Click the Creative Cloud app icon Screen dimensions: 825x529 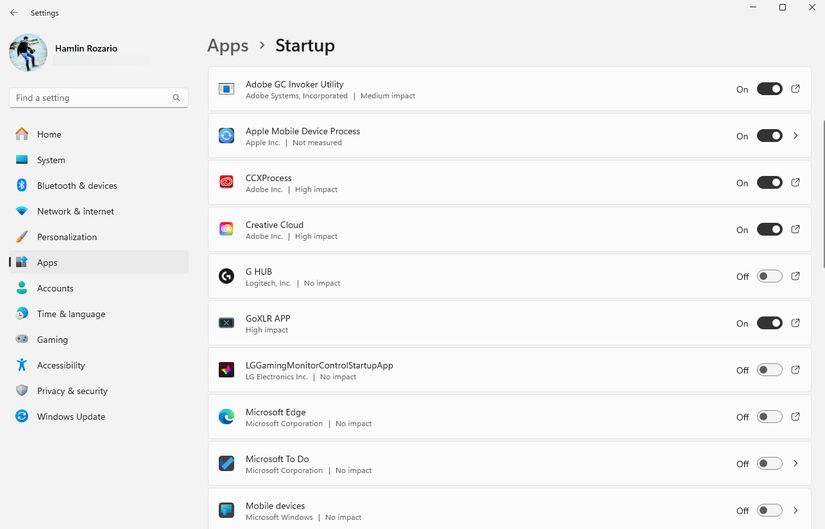coord(227,229)
